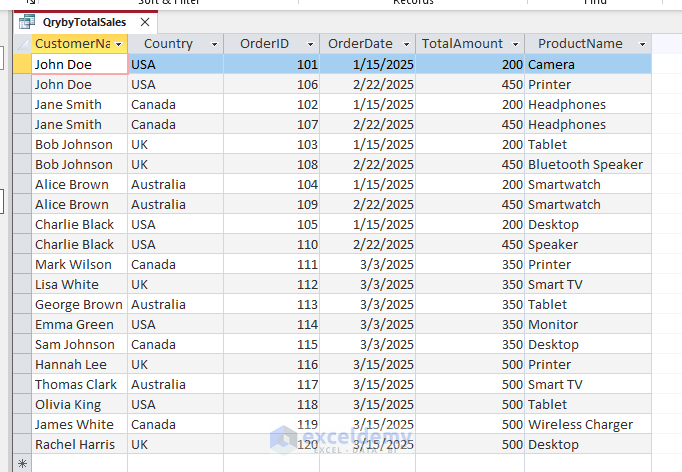This screenshot has width=682, height=472.
Task: Click the Bluetooth Speaker cell
Action: tap(587, 164)
